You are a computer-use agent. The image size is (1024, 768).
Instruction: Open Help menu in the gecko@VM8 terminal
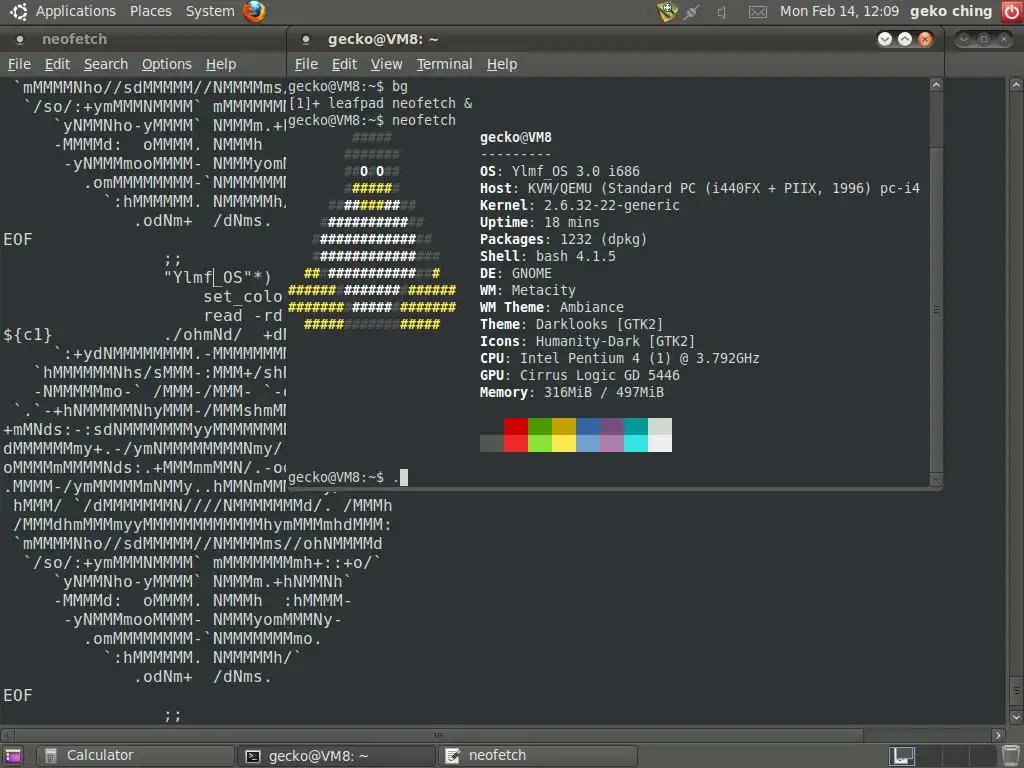(502, 64)
